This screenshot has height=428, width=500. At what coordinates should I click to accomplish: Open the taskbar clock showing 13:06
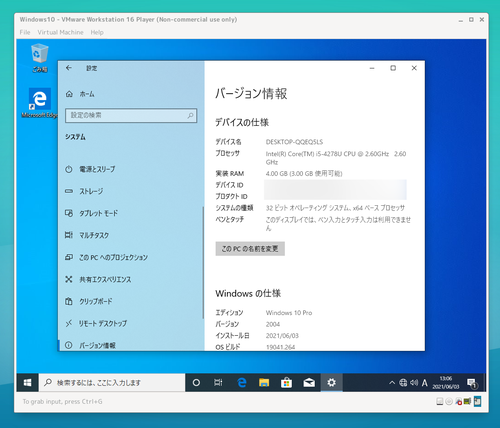(x=446, y=383)
